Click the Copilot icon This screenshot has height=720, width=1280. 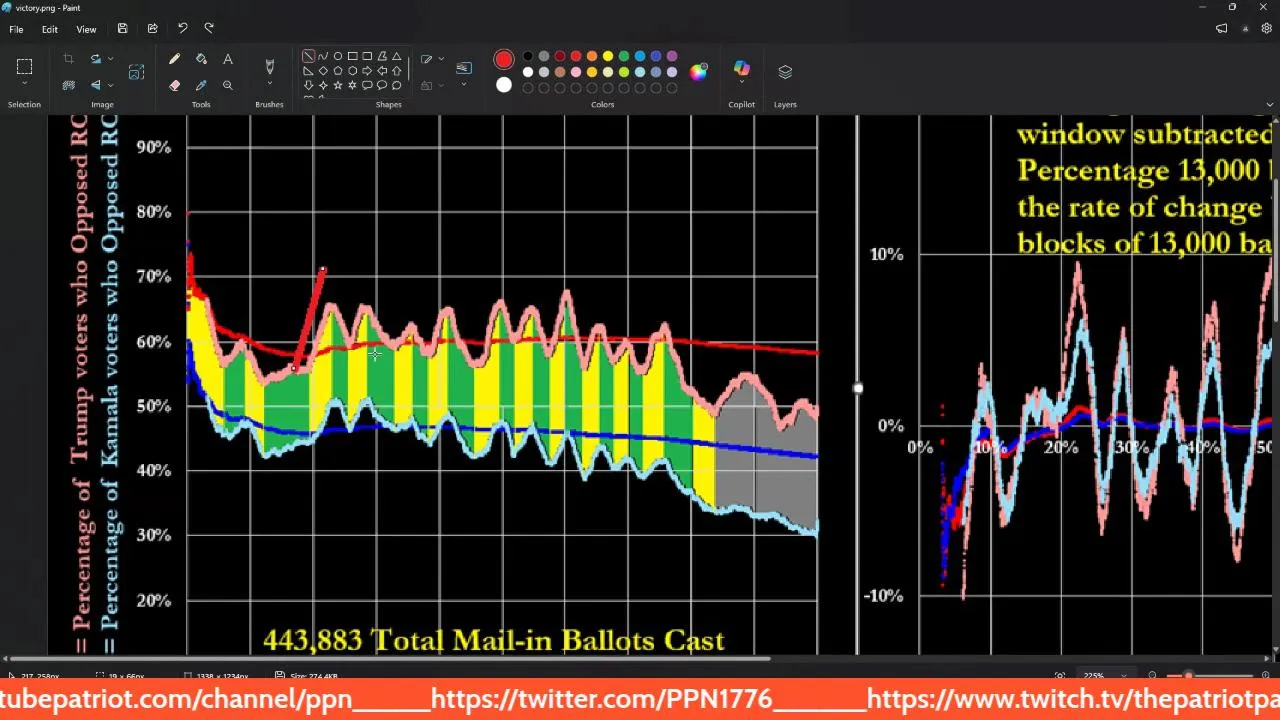[741, 67]
